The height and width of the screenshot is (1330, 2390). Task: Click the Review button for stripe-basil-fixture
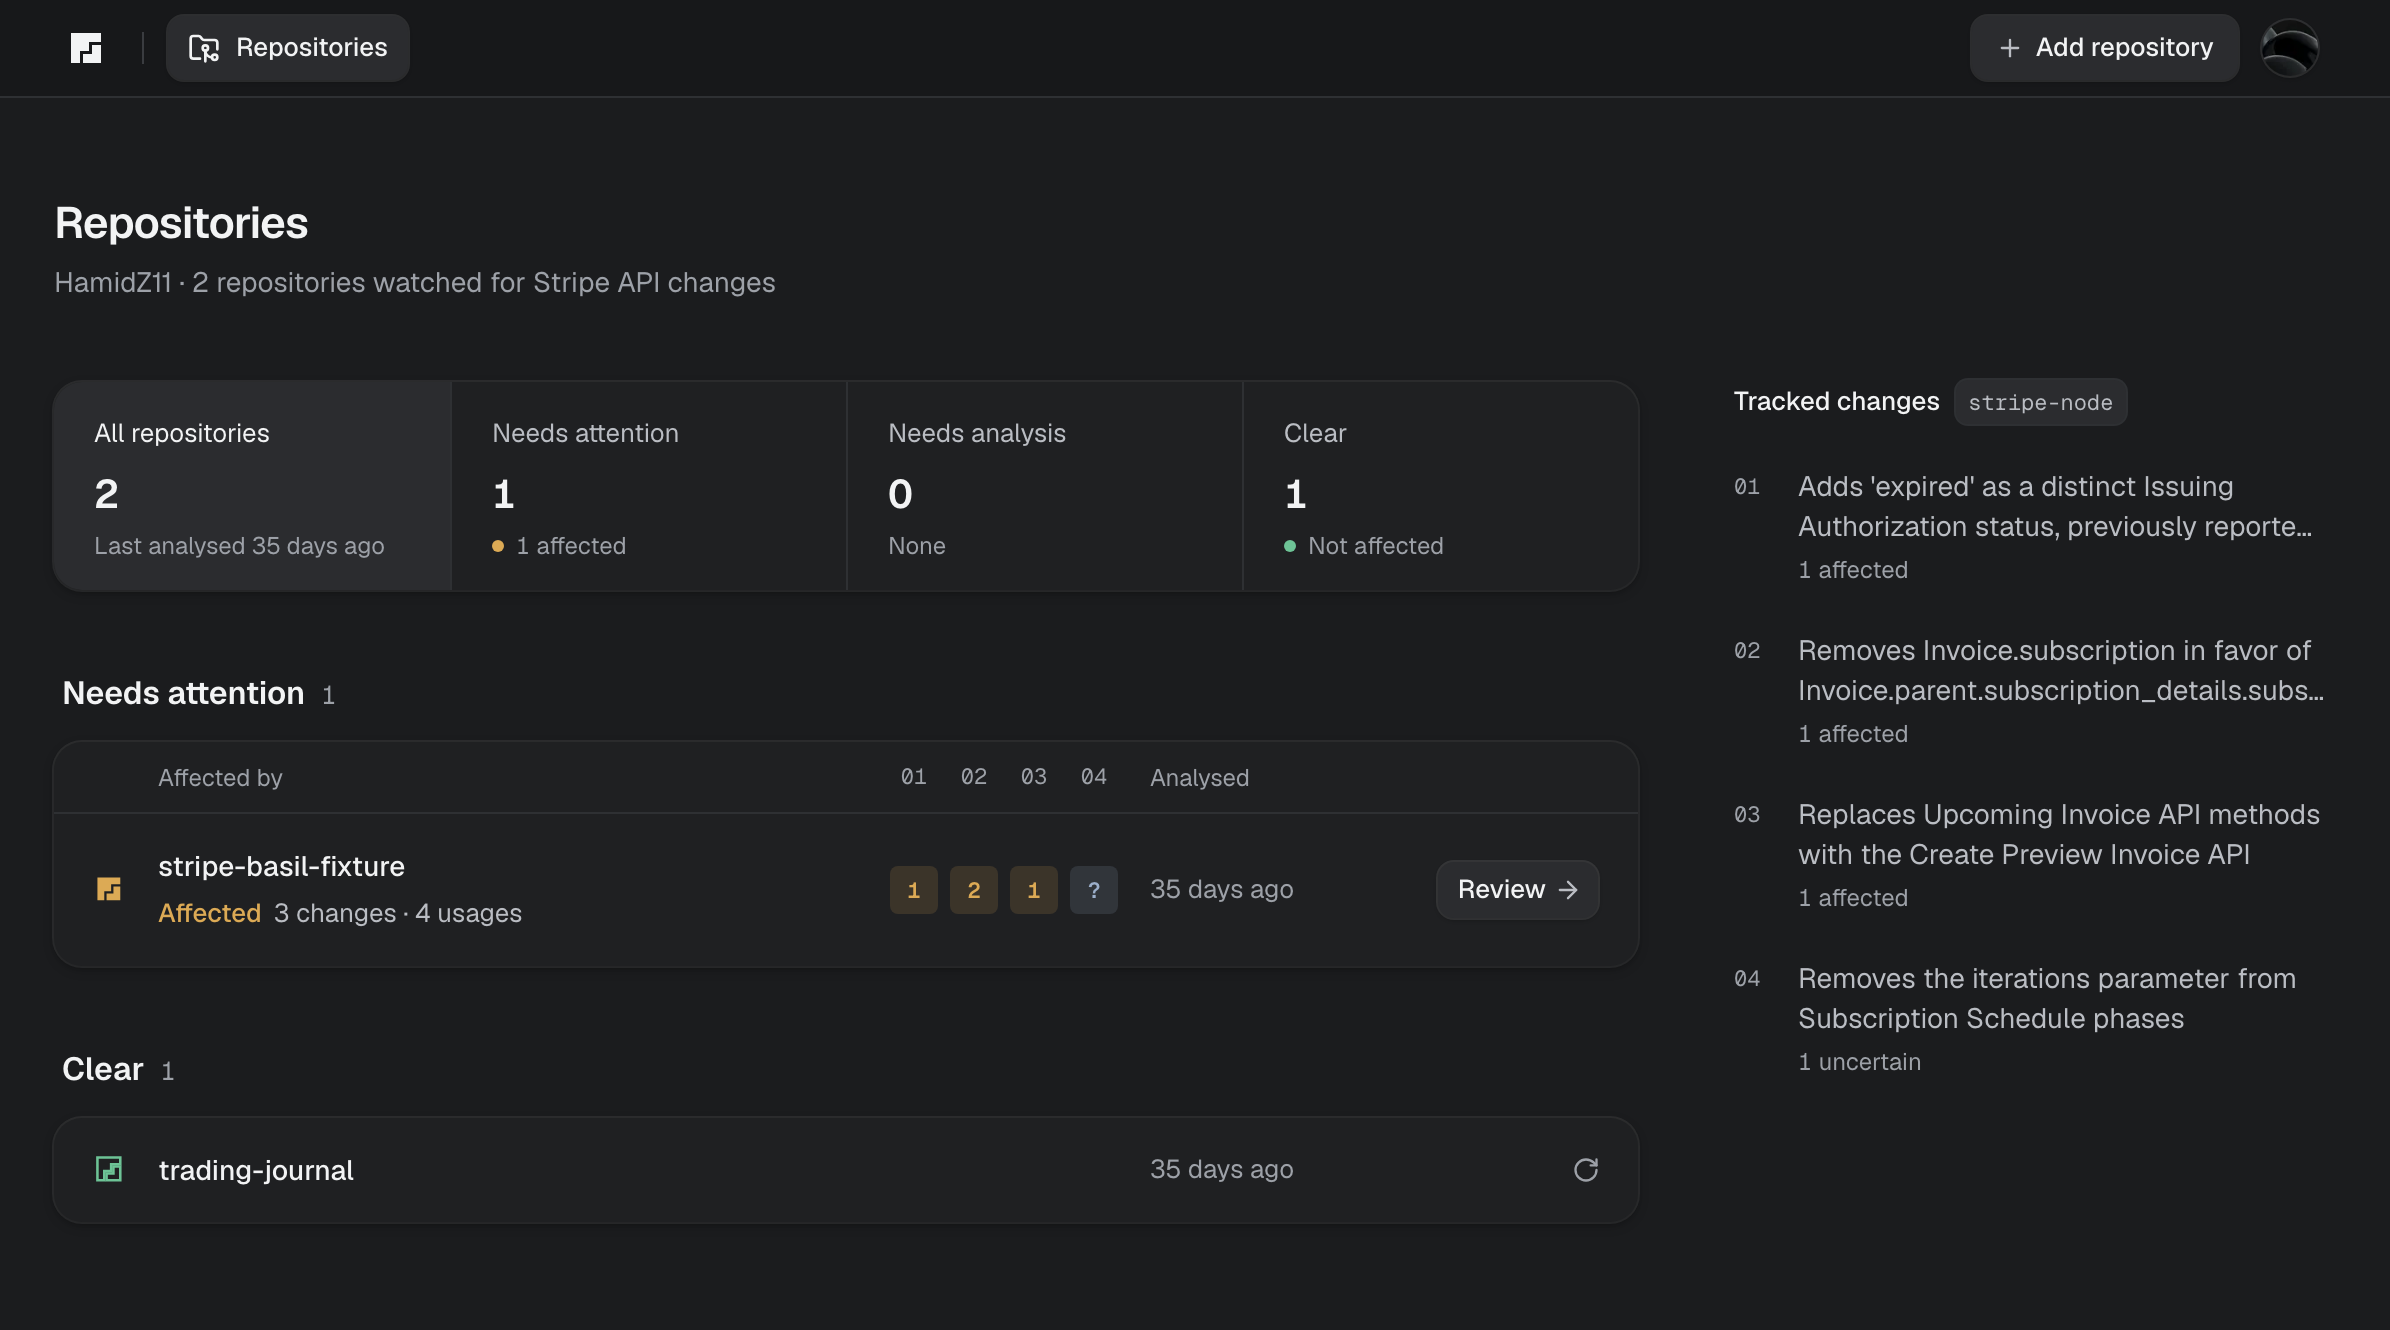point(1517,889)
